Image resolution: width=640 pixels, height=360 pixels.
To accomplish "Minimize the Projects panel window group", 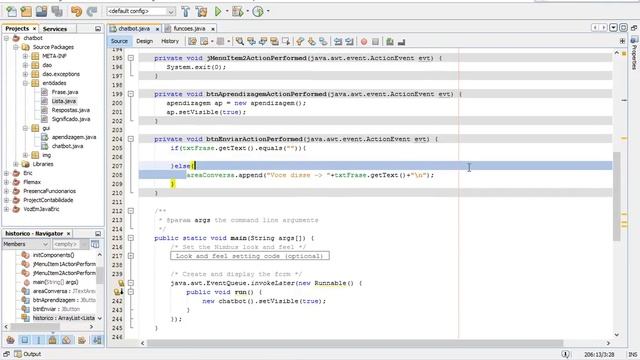I will pyautogui.click(x=98, y=29).
